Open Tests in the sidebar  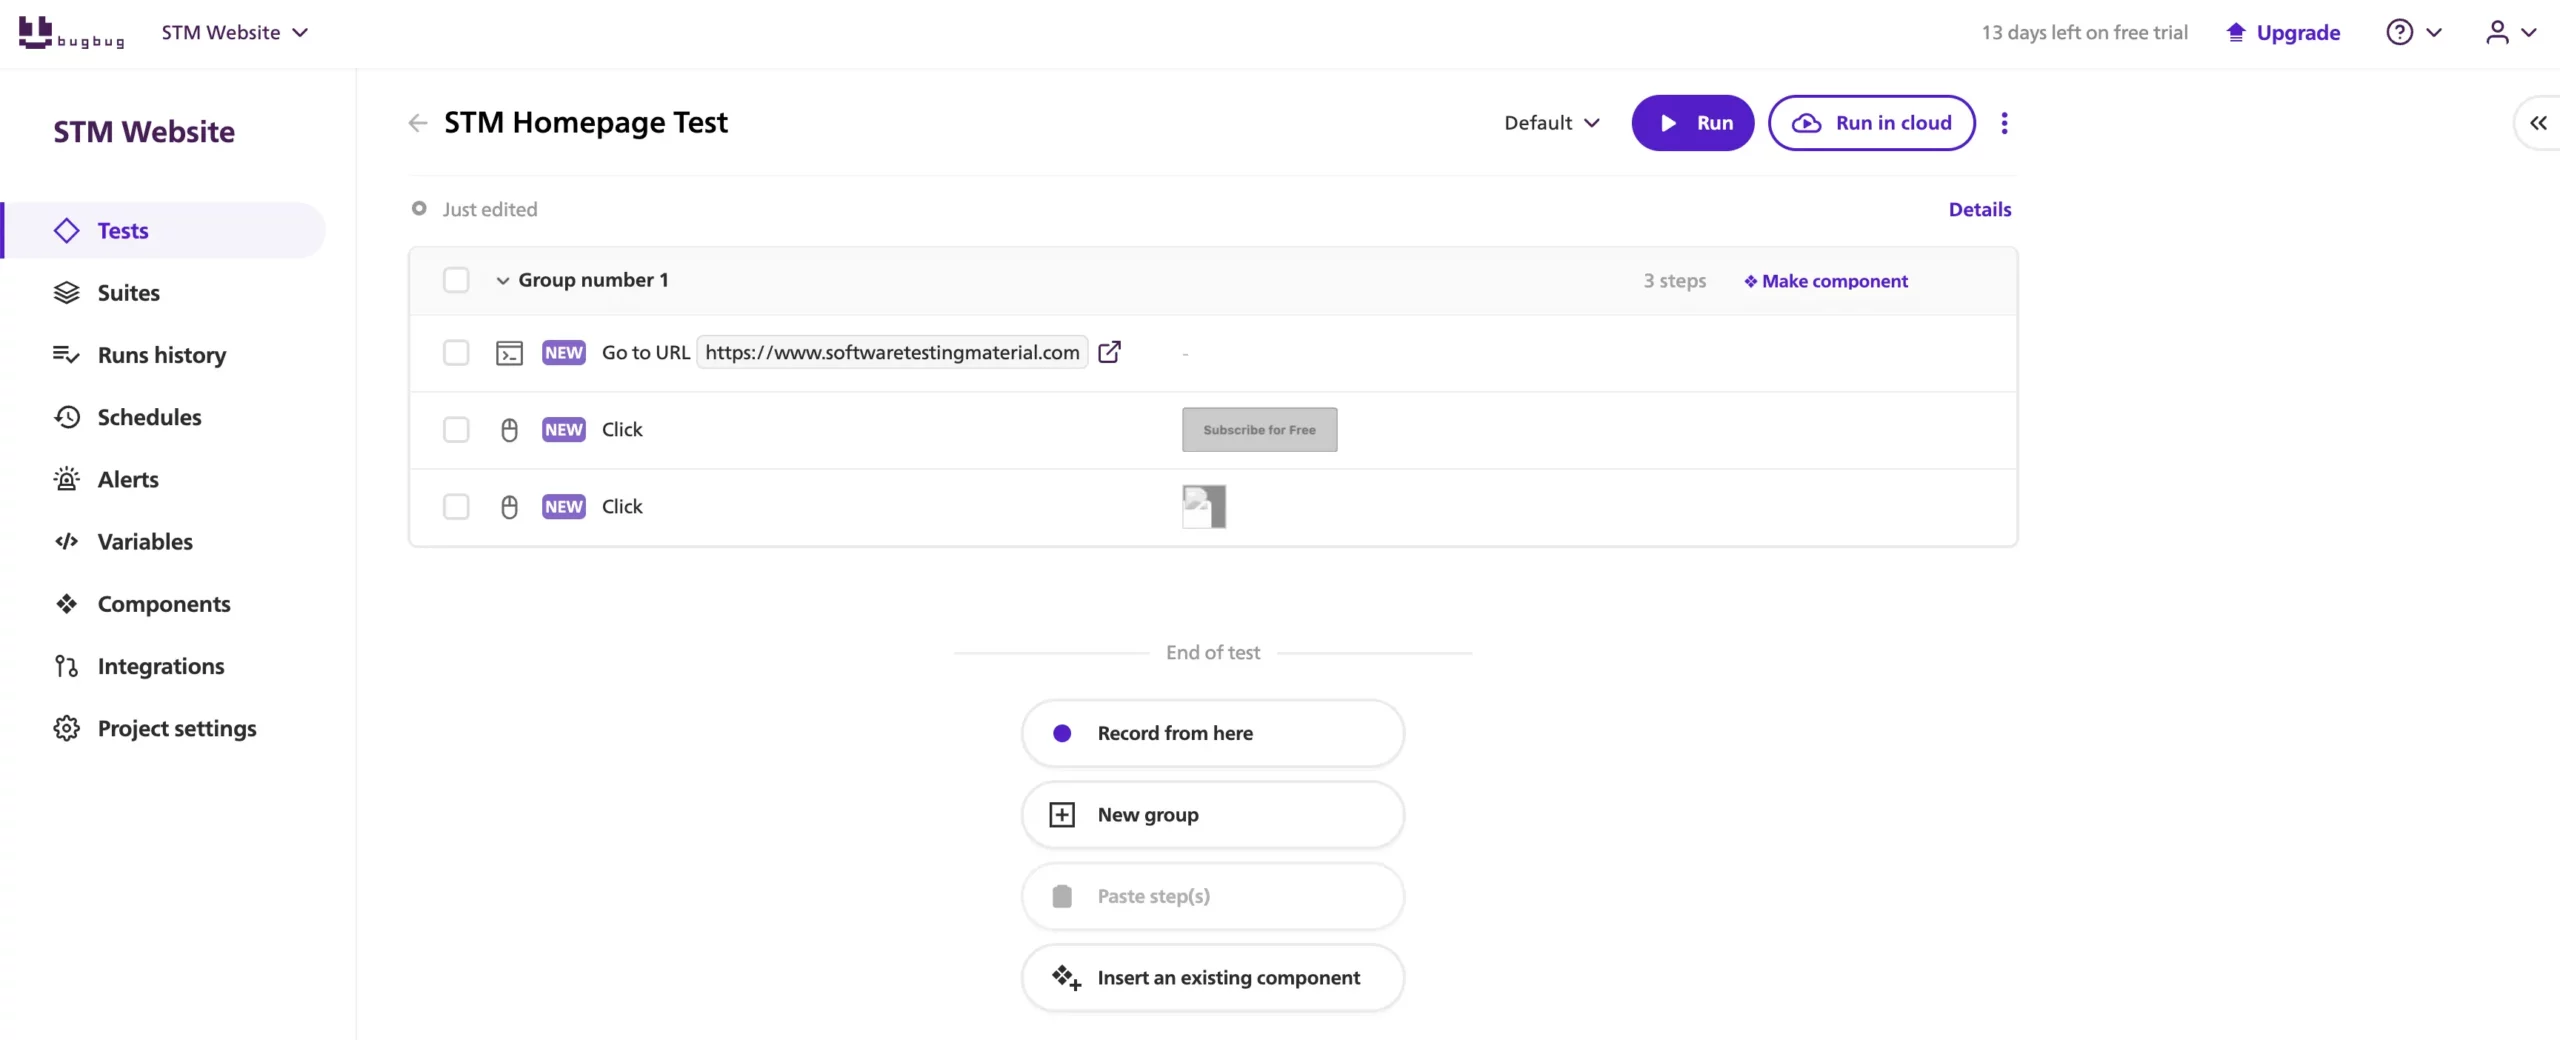coord(165,230)
